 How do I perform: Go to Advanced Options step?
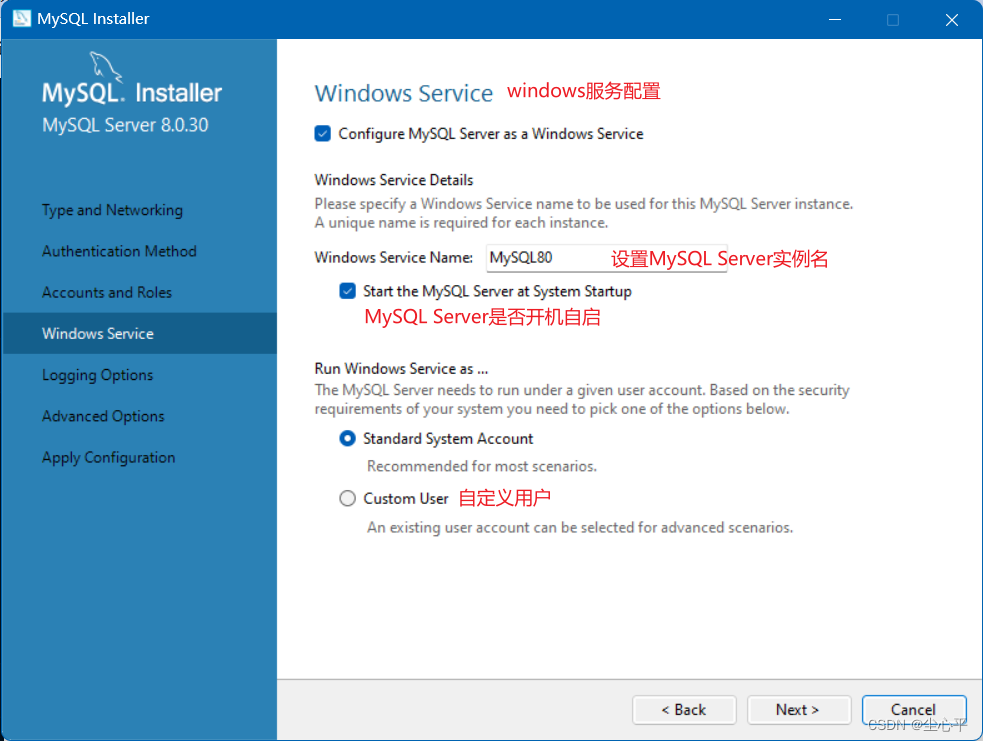tap(103, 416)
